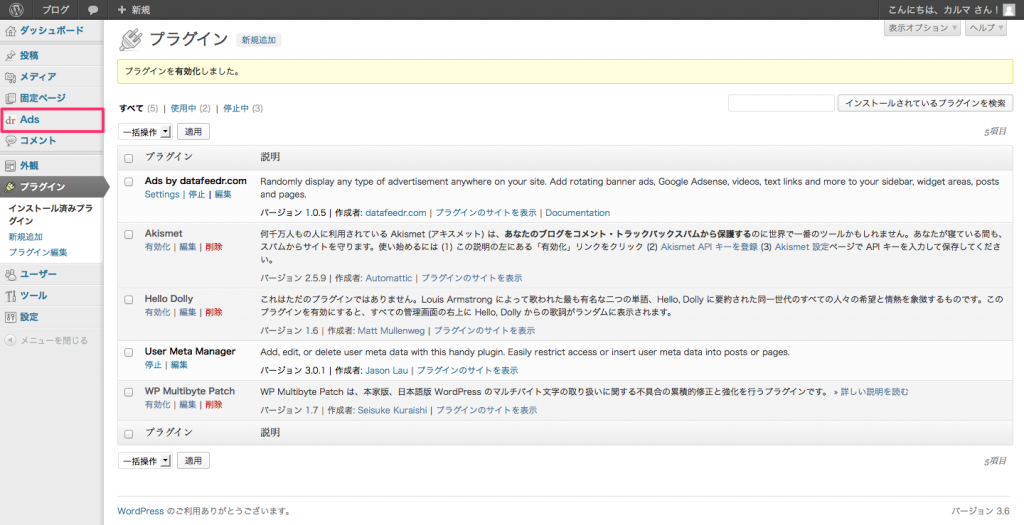The height and width of the screenshot is (525, 1024).
Task: Check the Ads by datafeedr.com checkbox
Action: point(129,182)
